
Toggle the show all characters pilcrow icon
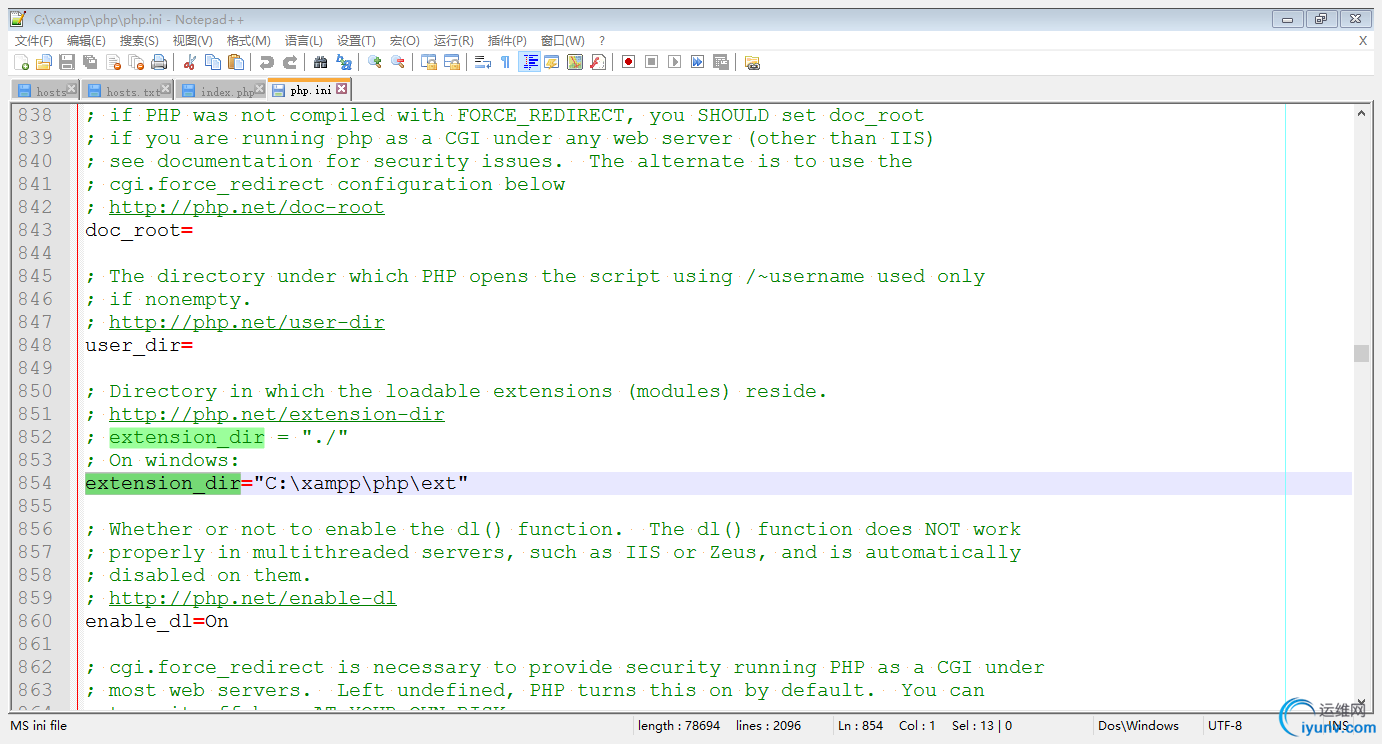505,62
